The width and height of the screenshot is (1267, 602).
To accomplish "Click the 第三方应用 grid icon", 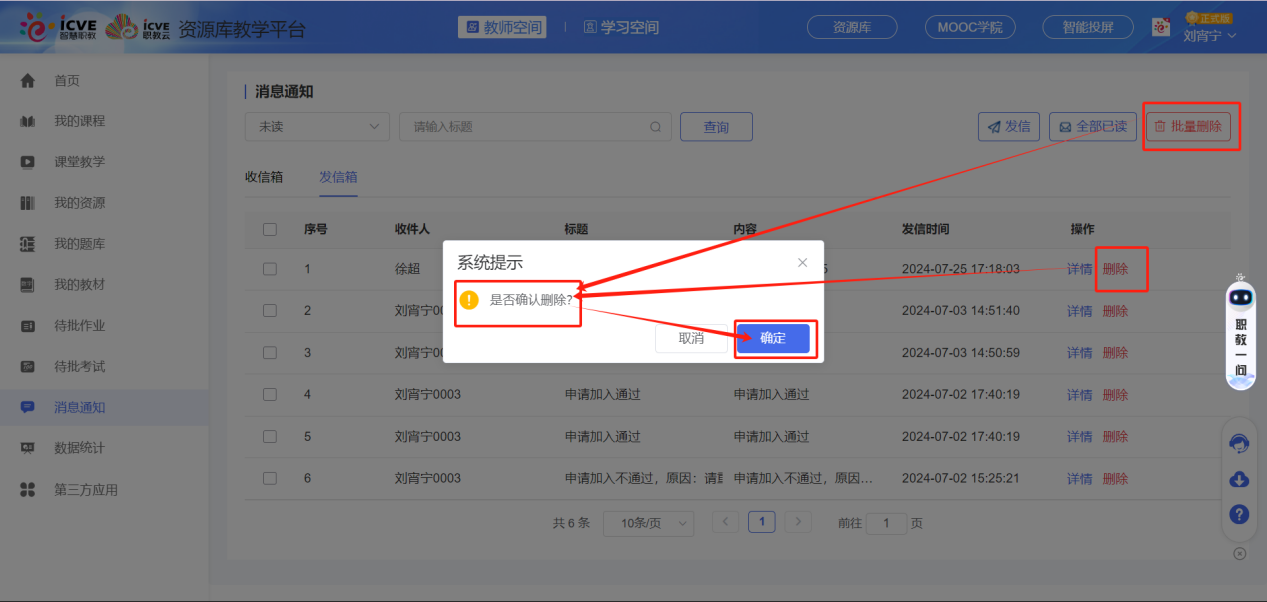I will pos(28,490).
